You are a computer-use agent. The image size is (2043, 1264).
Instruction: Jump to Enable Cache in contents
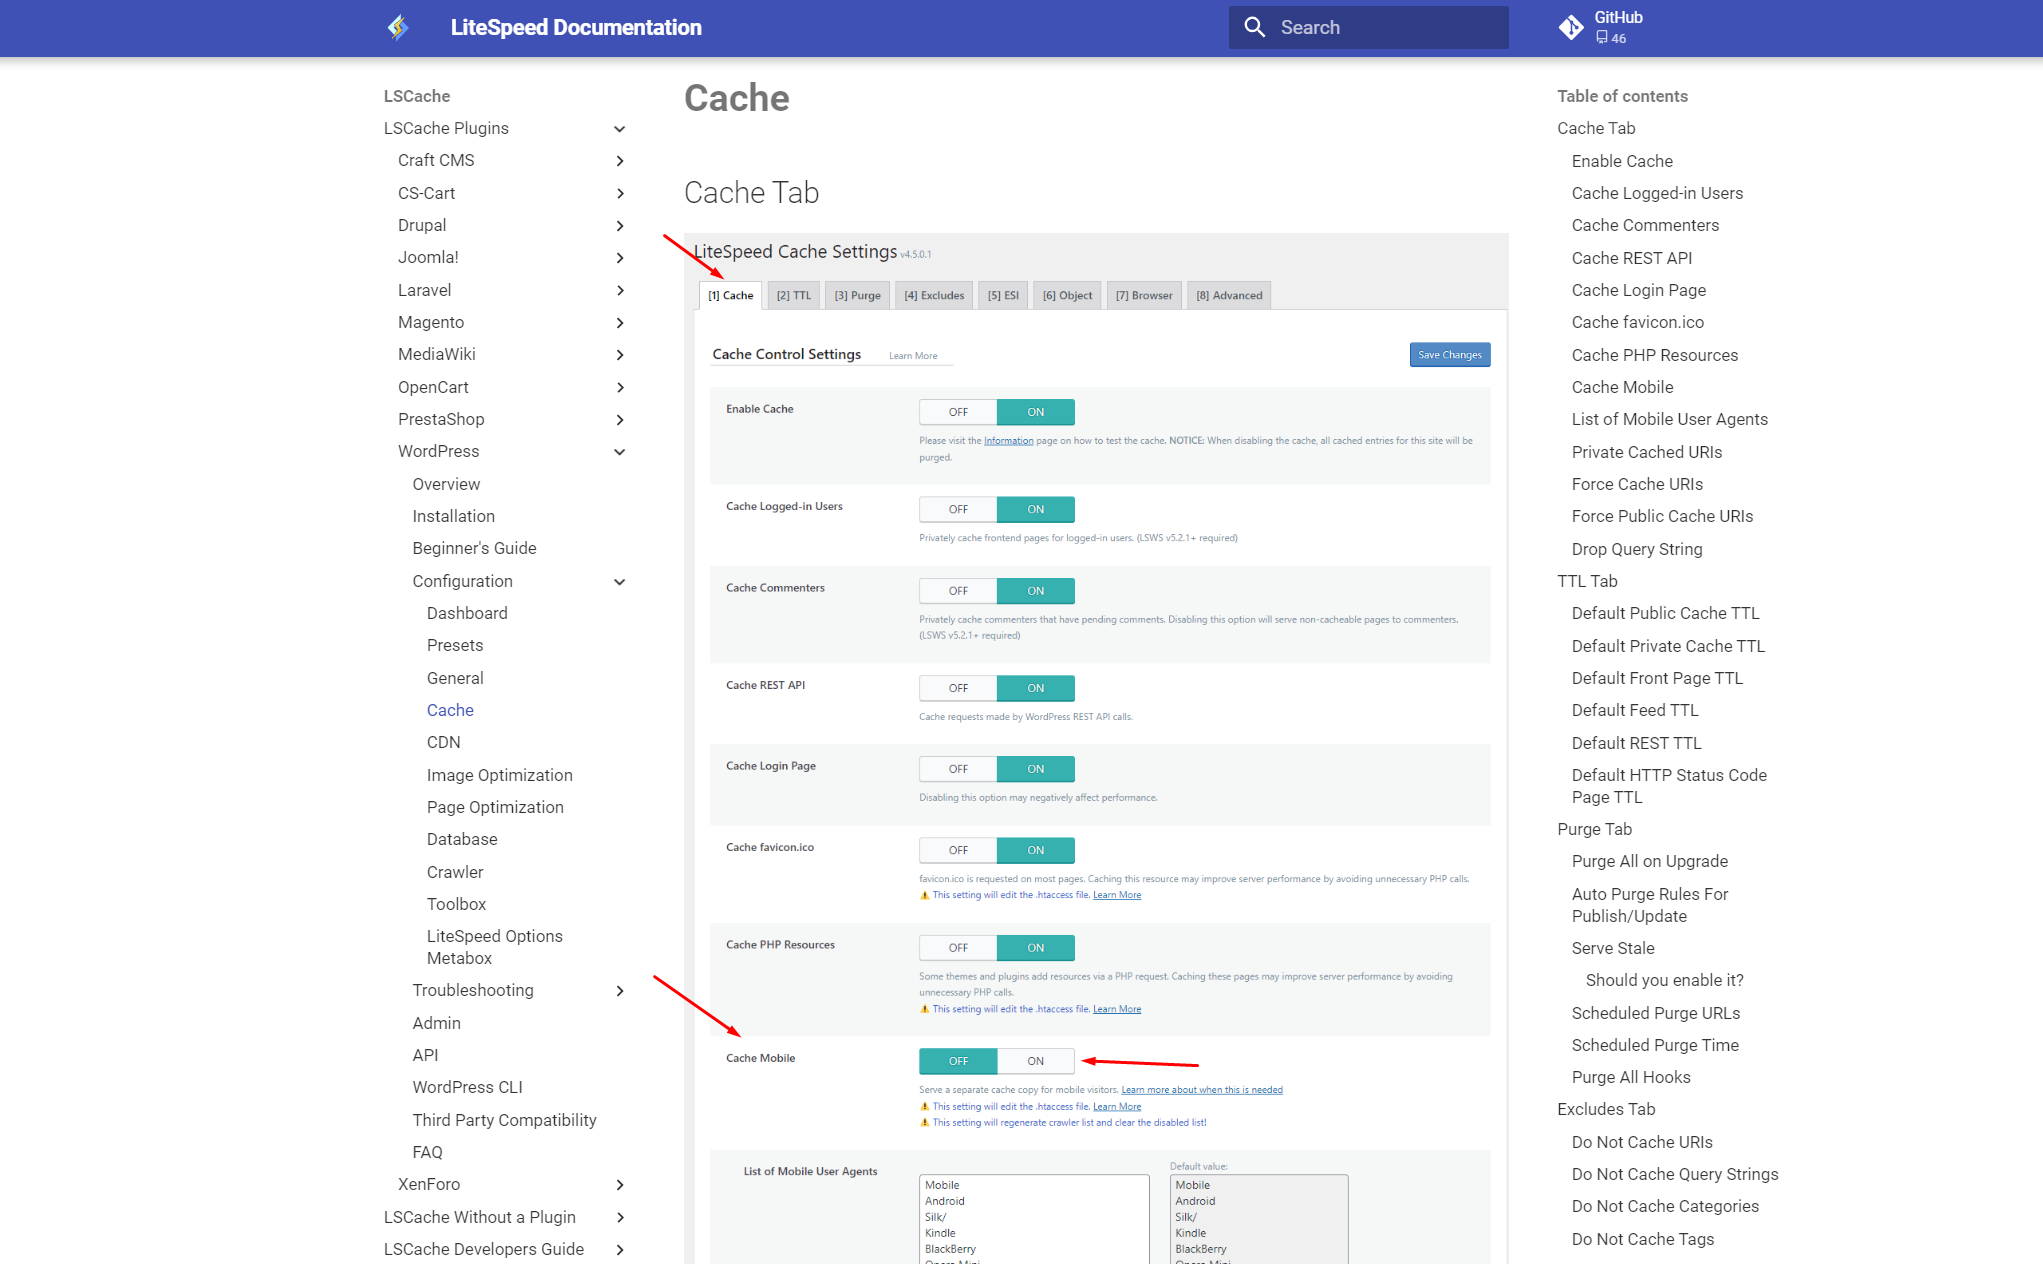[1621, 161]
